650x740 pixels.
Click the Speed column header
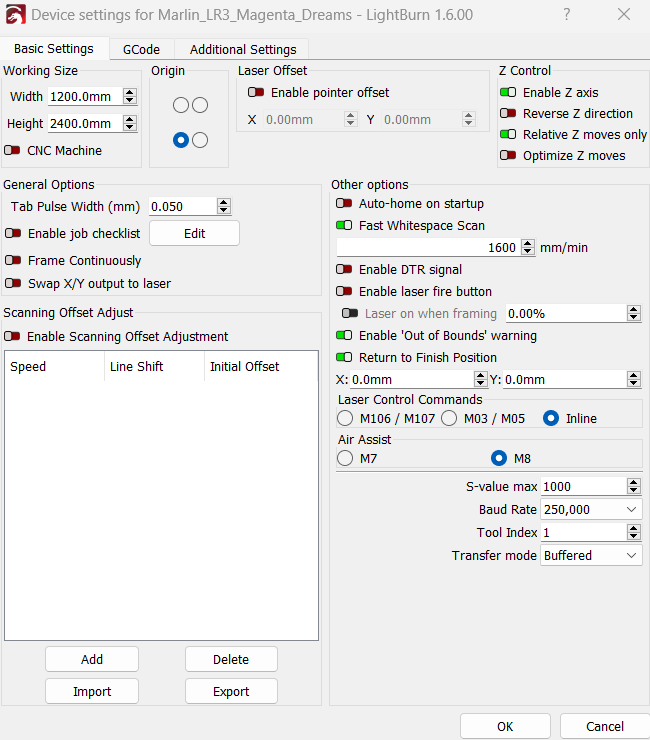(x=54, y=366)
